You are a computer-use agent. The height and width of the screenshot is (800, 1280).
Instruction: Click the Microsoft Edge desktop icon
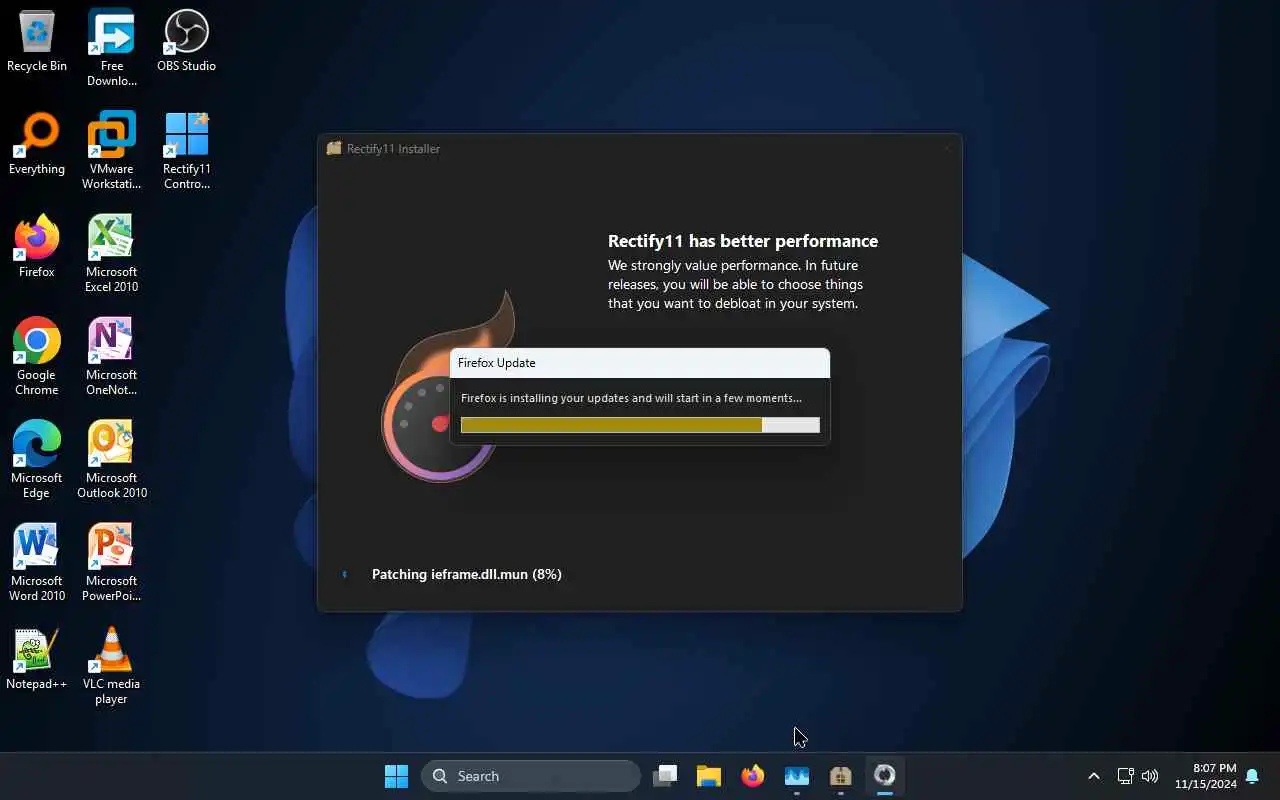[x=37, y=460]
